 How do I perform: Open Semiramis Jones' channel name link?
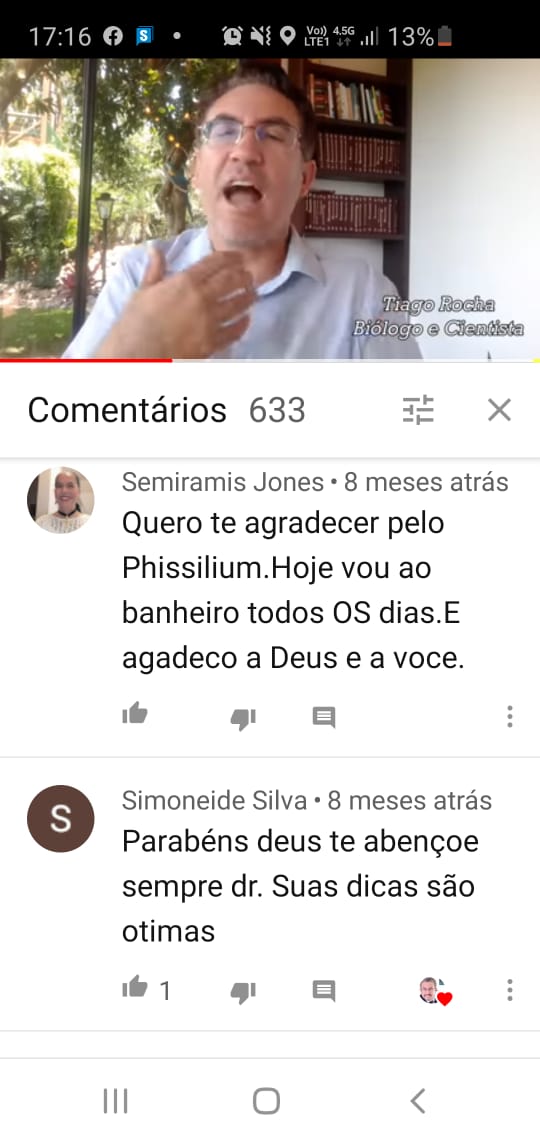tap(222, 482)
